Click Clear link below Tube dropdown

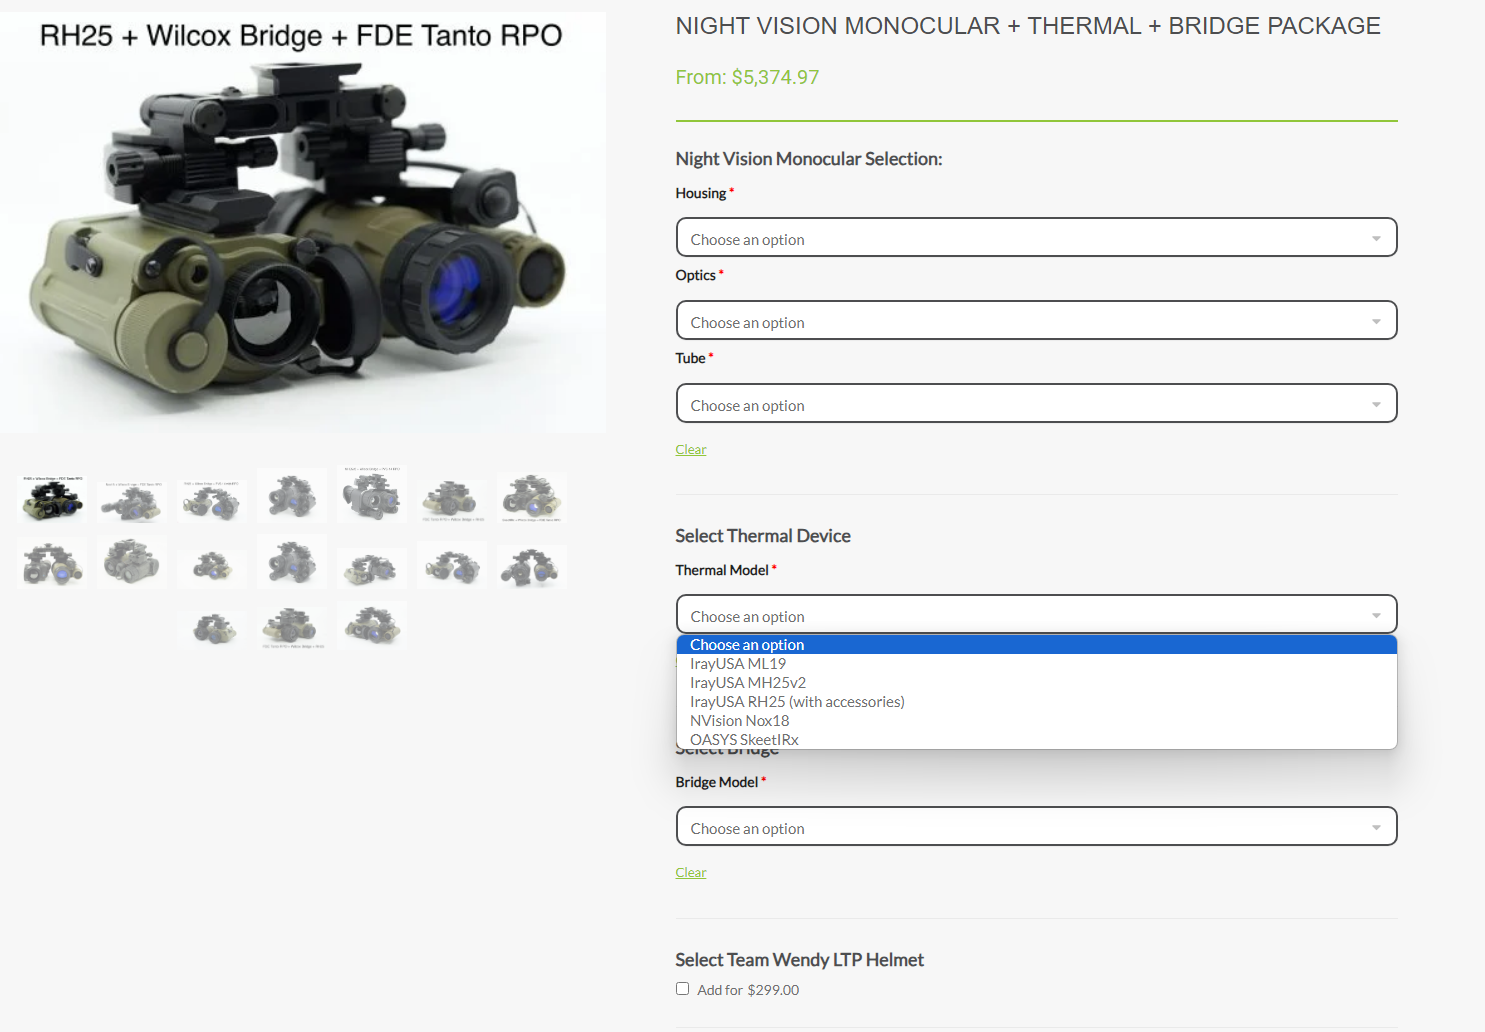click(x=690, y=450)
